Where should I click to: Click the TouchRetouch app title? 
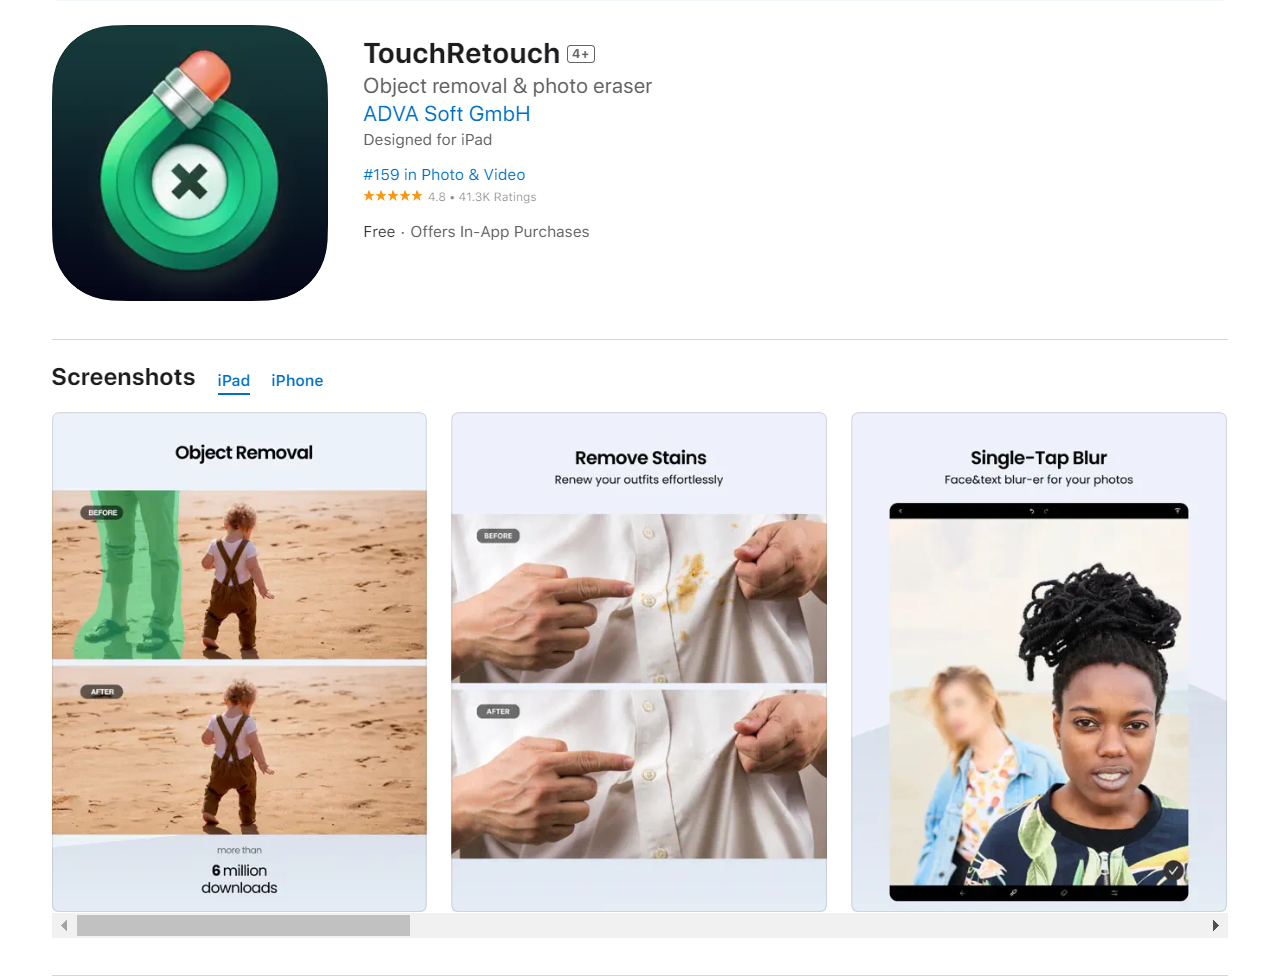pos(462,53)
